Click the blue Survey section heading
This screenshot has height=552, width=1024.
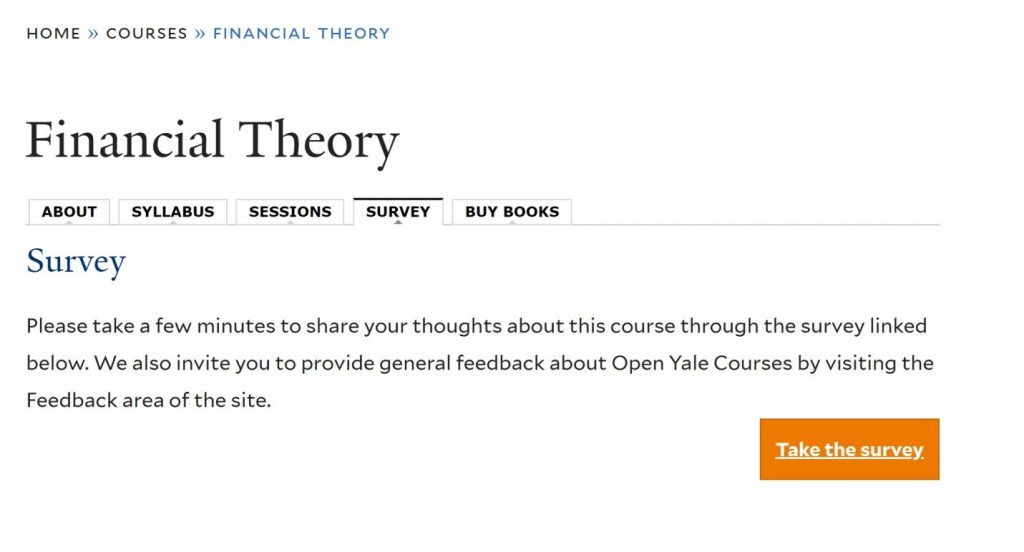pos(76,261)
